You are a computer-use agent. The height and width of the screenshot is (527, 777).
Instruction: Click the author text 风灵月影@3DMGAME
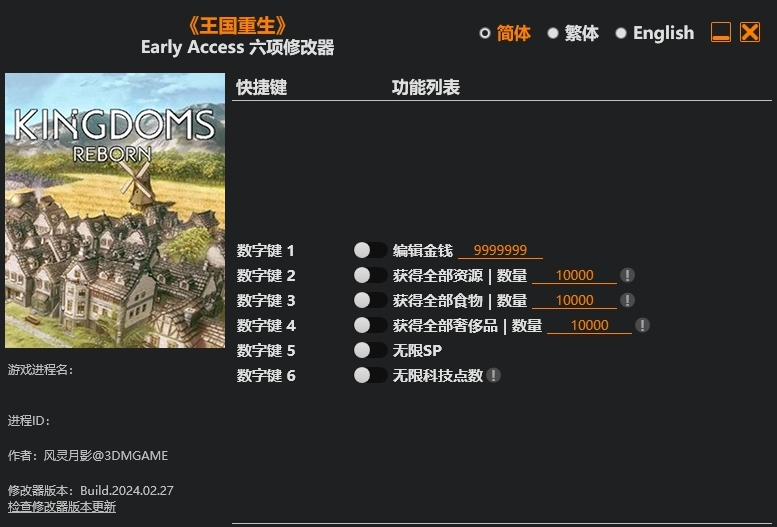click(x=106, y=456)
